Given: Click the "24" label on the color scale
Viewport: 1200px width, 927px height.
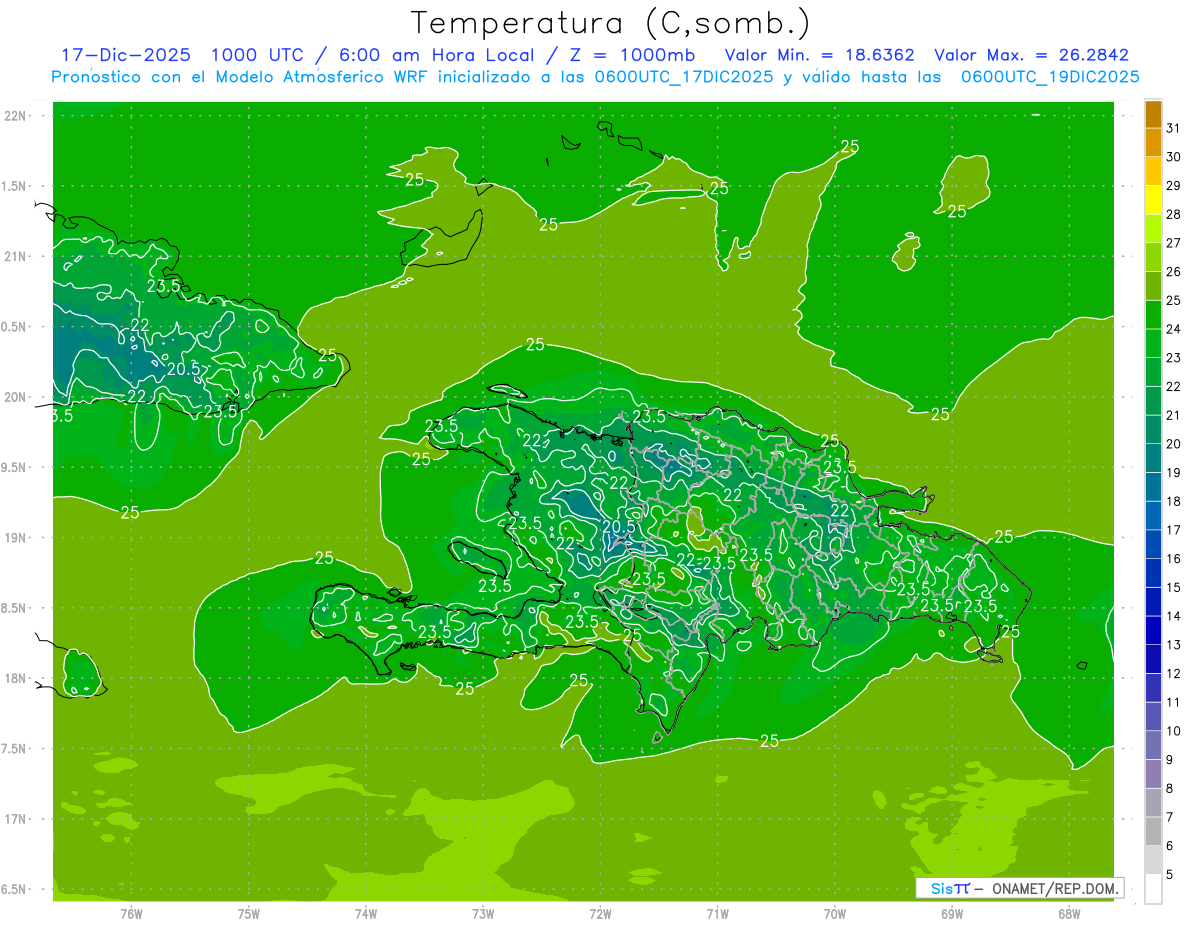Looking at the screenshot, I should click(x=1174, y=329).
